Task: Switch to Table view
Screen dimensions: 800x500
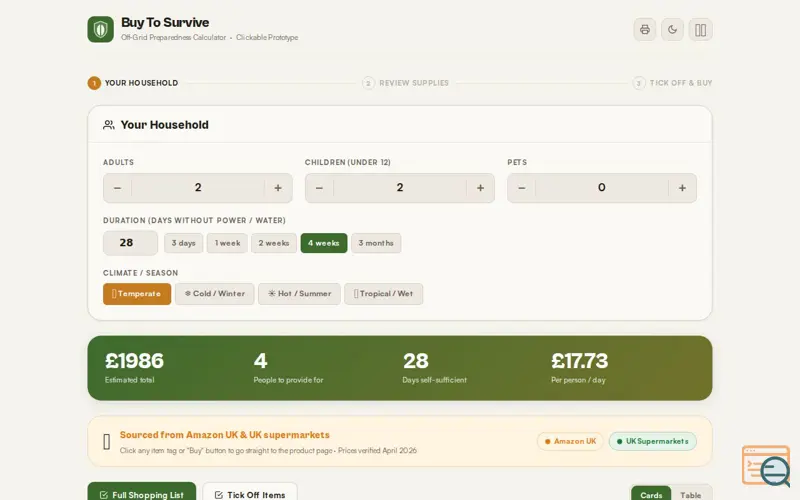Action: [x=691, y=495]
